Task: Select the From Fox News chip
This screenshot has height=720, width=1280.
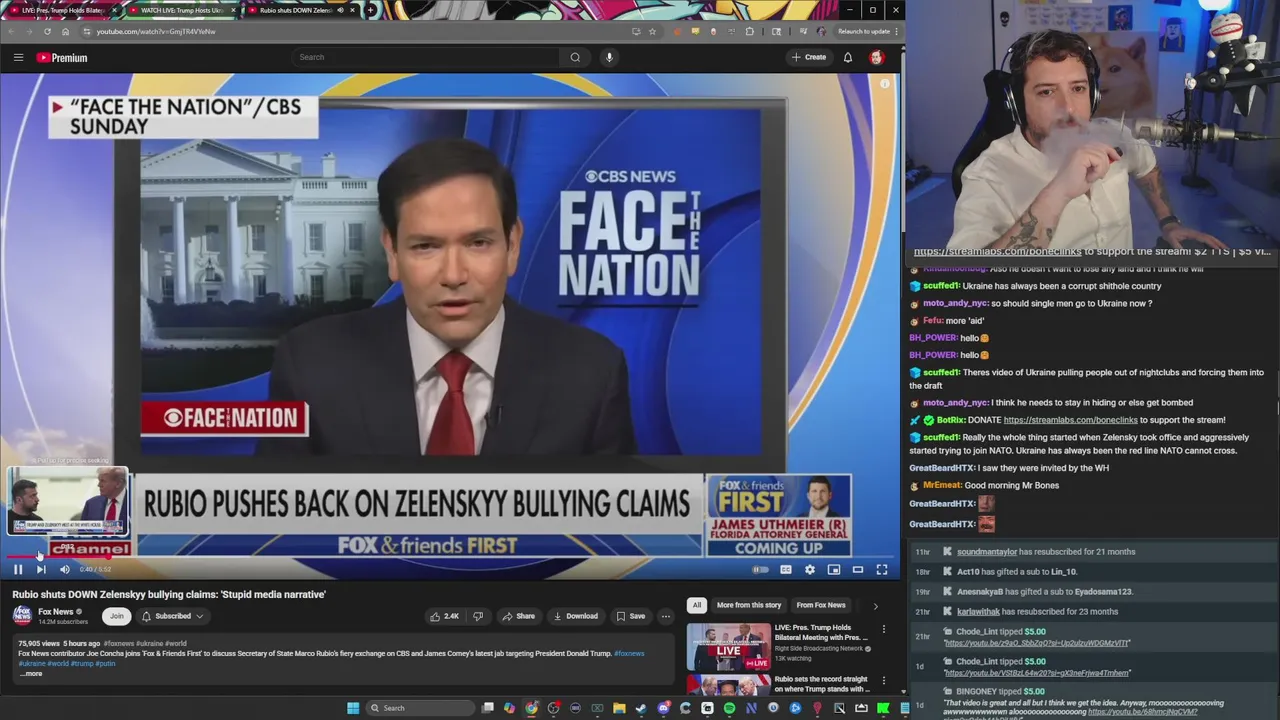Action: tap(821, 605)
